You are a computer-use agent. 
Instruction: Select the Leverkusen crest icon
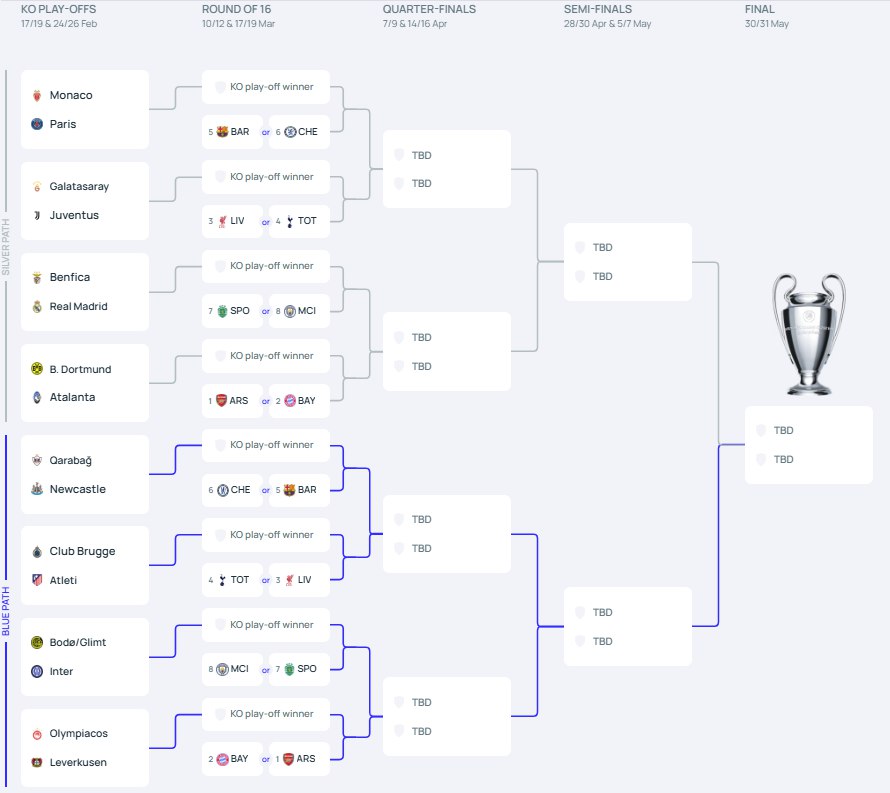[37, 762]
